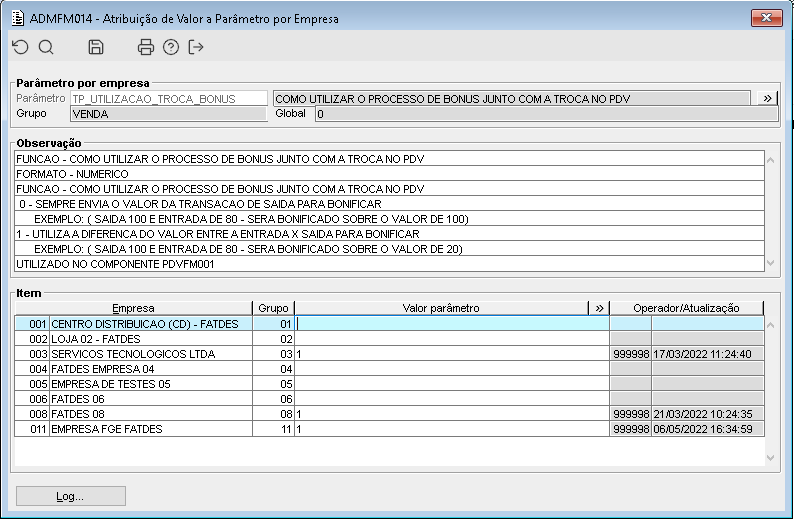
Task: Click group cell 11
Action: (x=273, y=429)
